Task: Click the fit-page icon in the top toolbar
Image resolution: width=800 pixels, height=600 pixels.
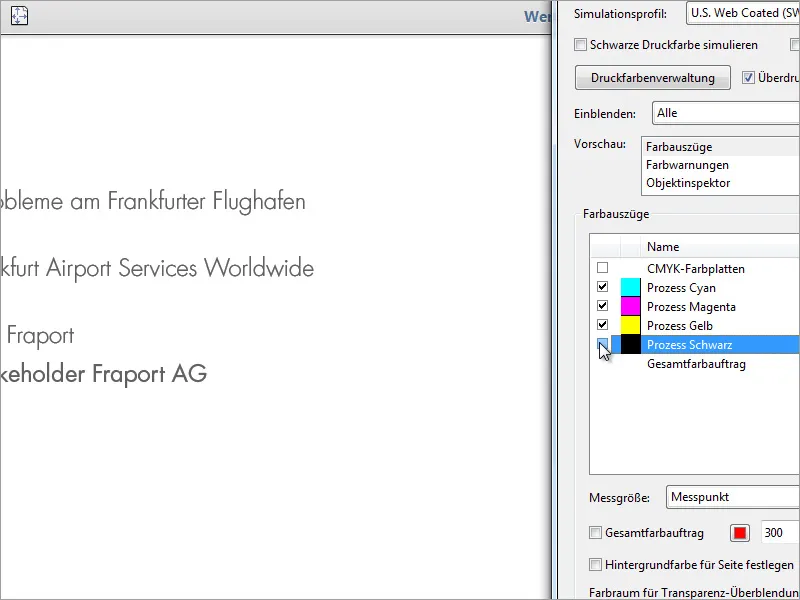Action: coord(19,15)
